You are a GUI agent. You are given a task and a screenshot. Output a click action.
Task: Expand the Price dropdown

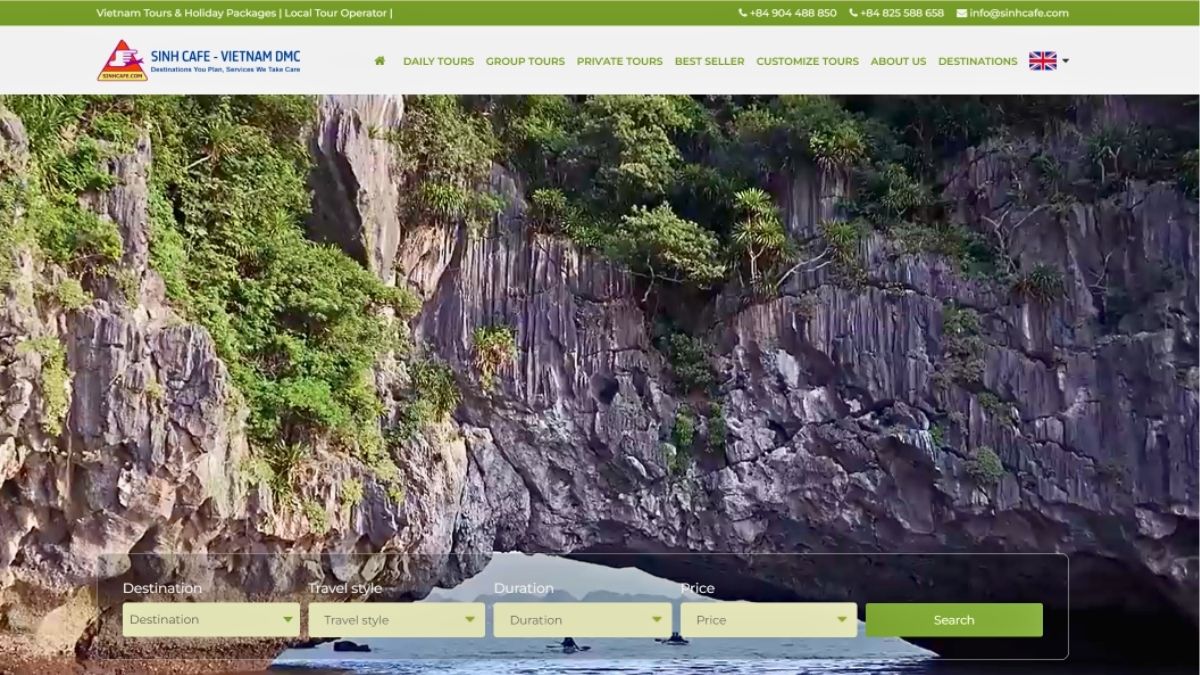(x=768, y=620)
